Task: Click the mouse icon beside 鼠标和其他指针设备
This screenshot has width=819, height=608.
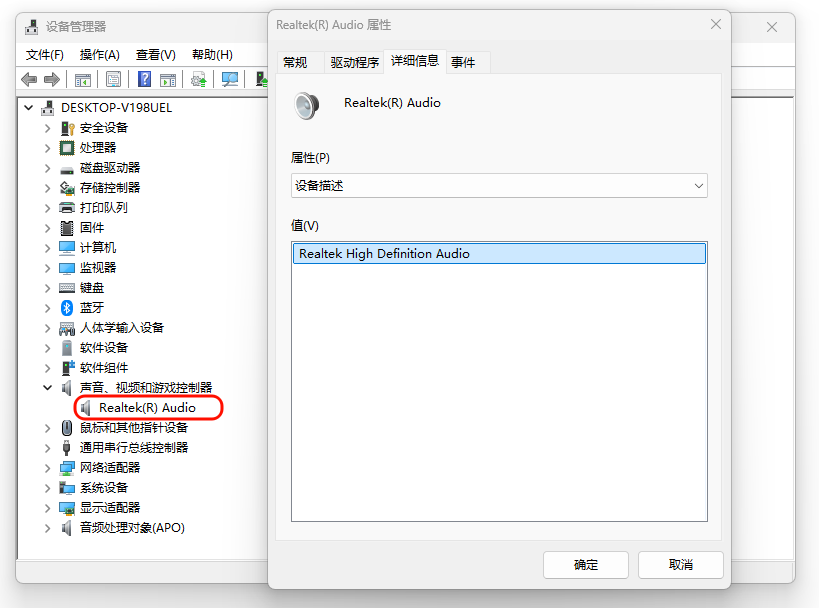Action: coord(67,428)
